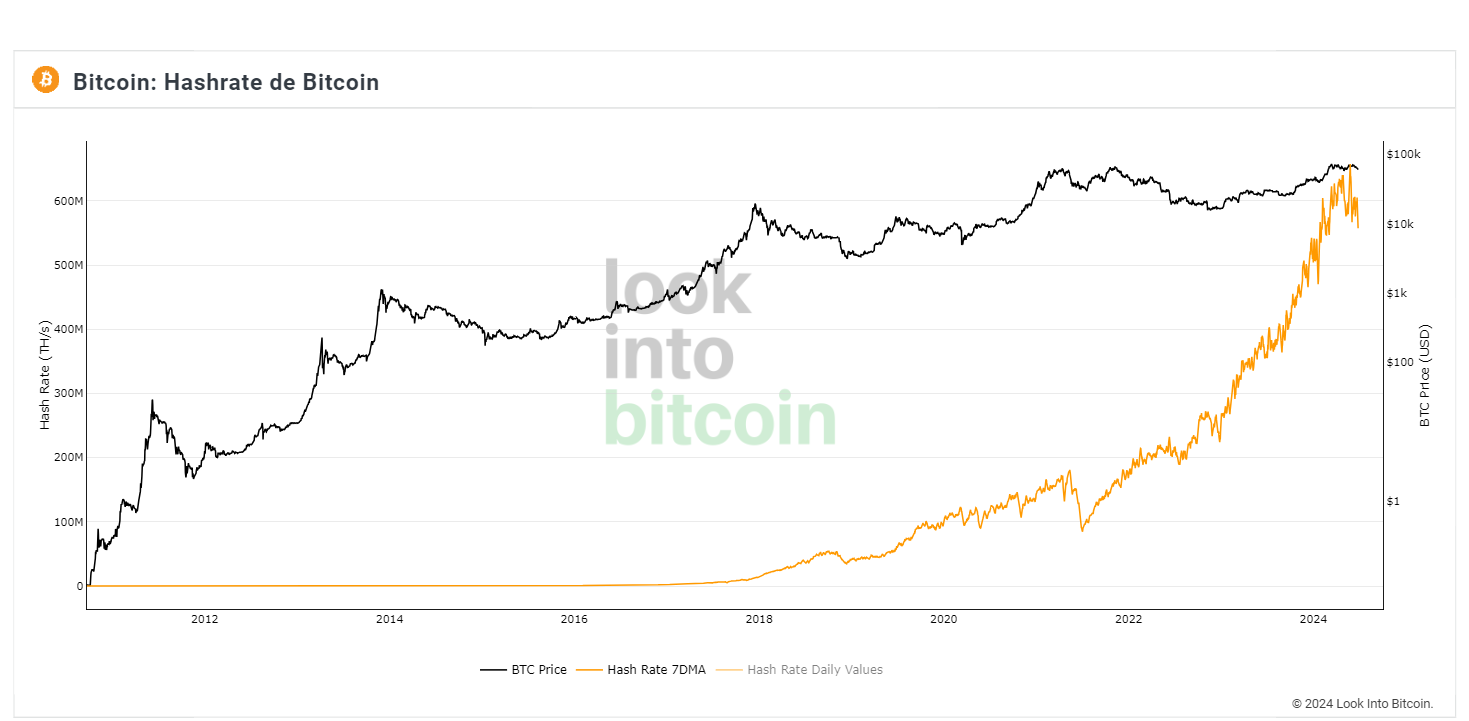Click the chart title Bitcoin: Hashrate de Bitcoin
This screenshot has width=1469, height=721.
coord(226,82)
